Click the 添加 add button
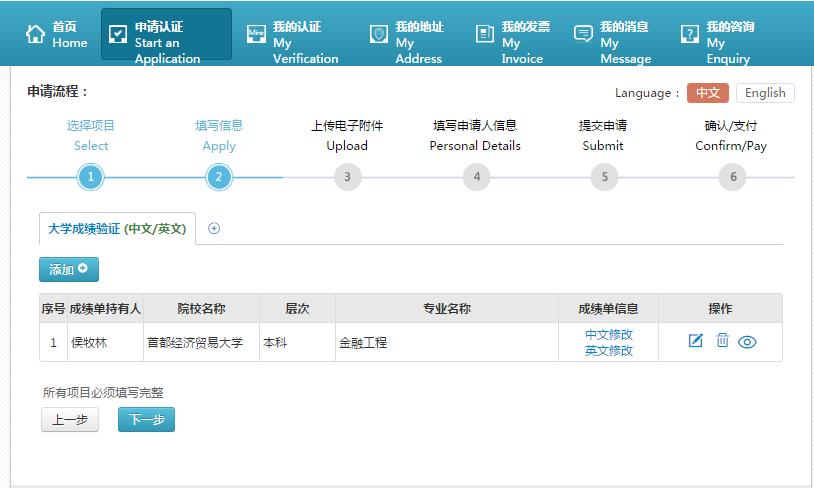Screen dimensions: 814x488 69,269
